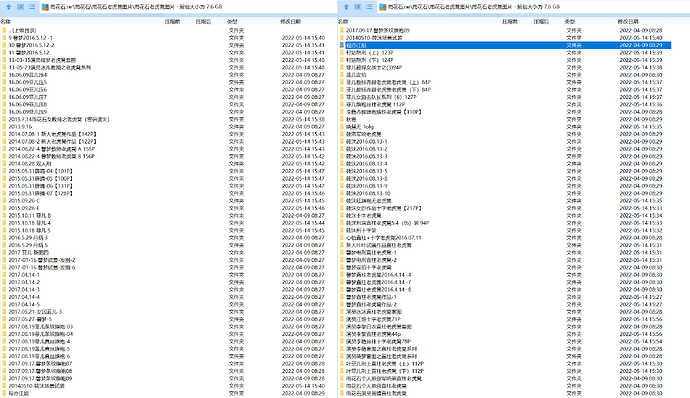Image resolution: width=690 pixels, height=398 pixels.
Task: Select '2016.5.29 丹妈 5' folder
Action: pyautogui.click(x=28, y=245)
